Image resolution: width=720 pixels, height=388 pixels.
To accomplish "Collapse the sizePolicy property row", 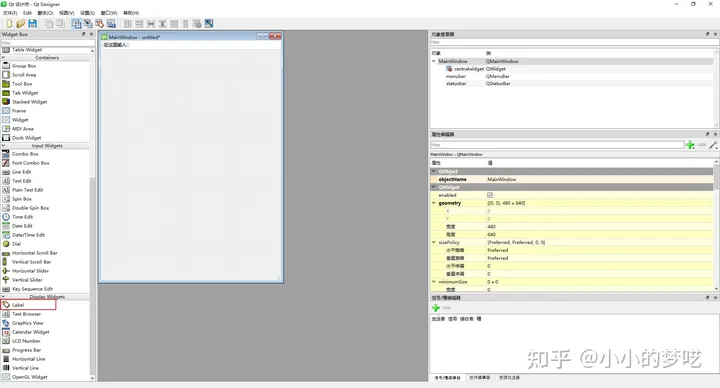I will [x=434, y=242].
